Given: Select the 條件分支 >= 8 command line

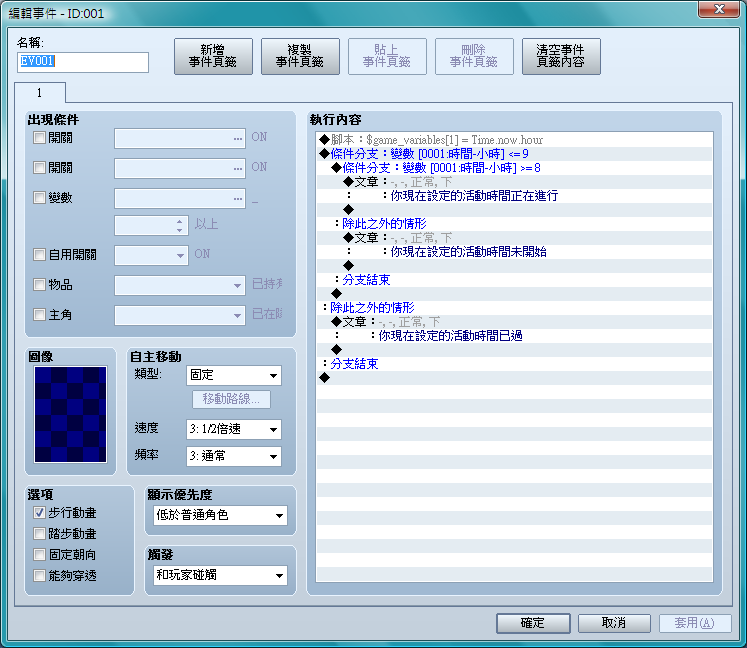Looking at the screenshot, I should click(x=515, y=168).
